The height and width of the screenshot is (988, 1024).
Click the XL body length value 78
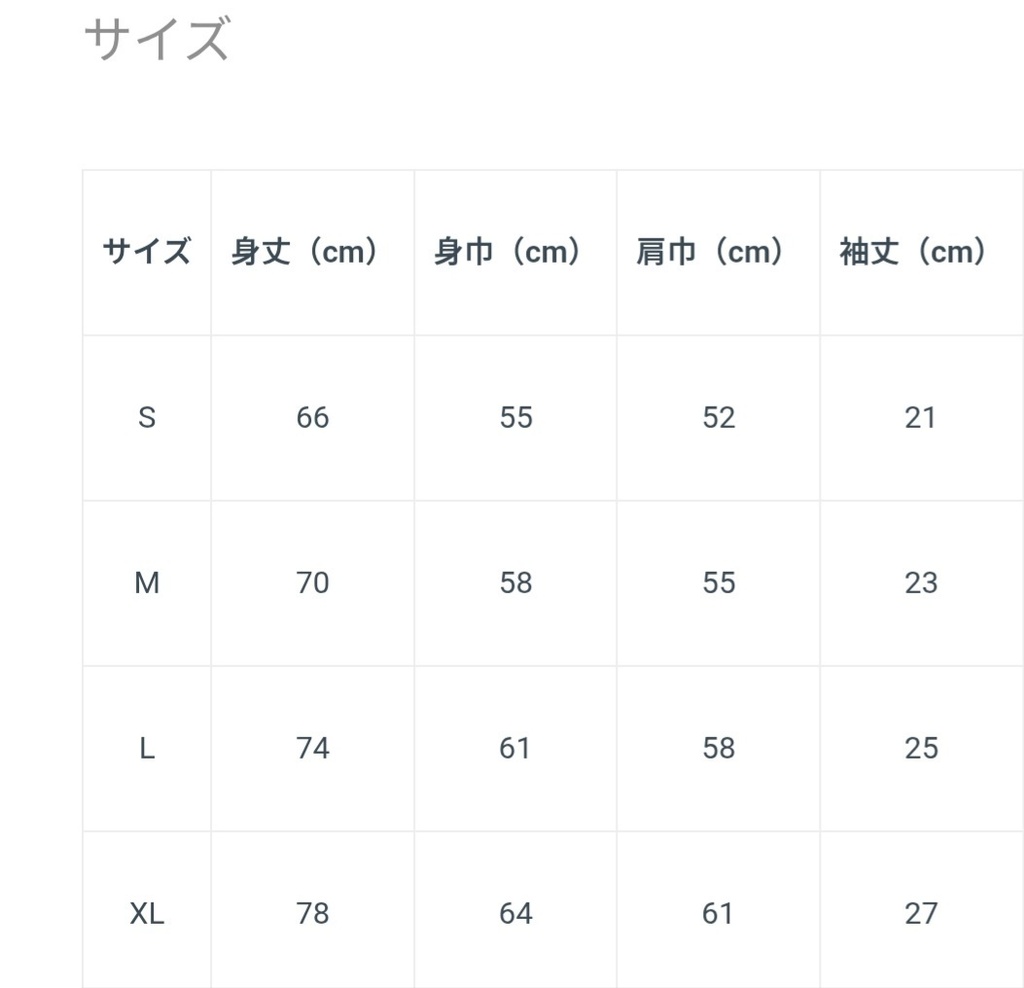tap(313, 914)
